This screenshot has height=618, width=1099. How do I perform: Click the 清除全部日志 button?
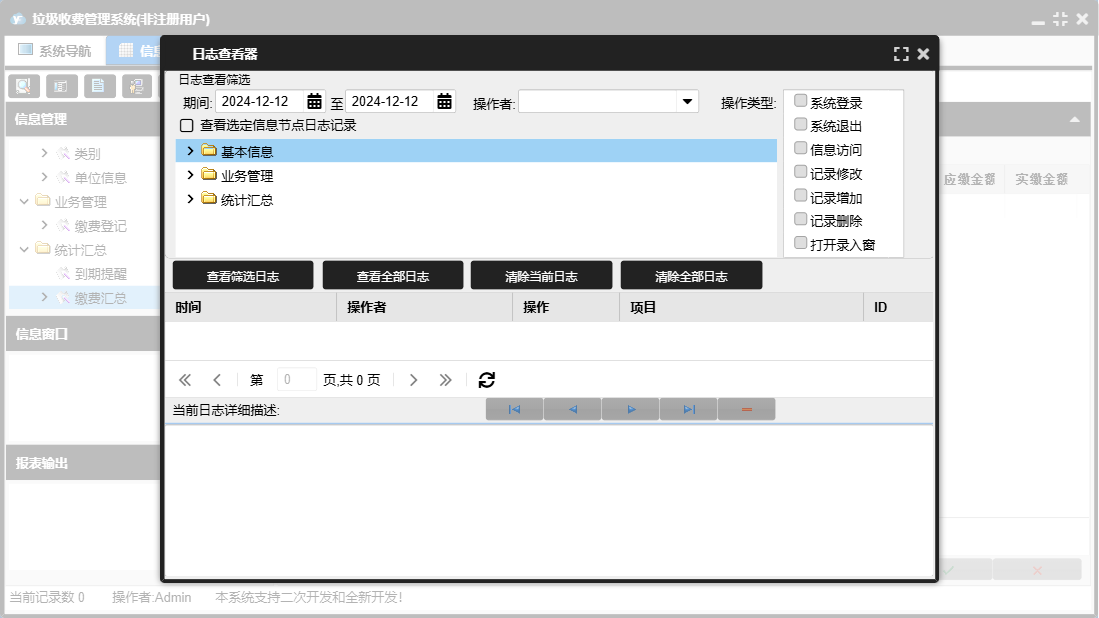(x=691, y=276)
